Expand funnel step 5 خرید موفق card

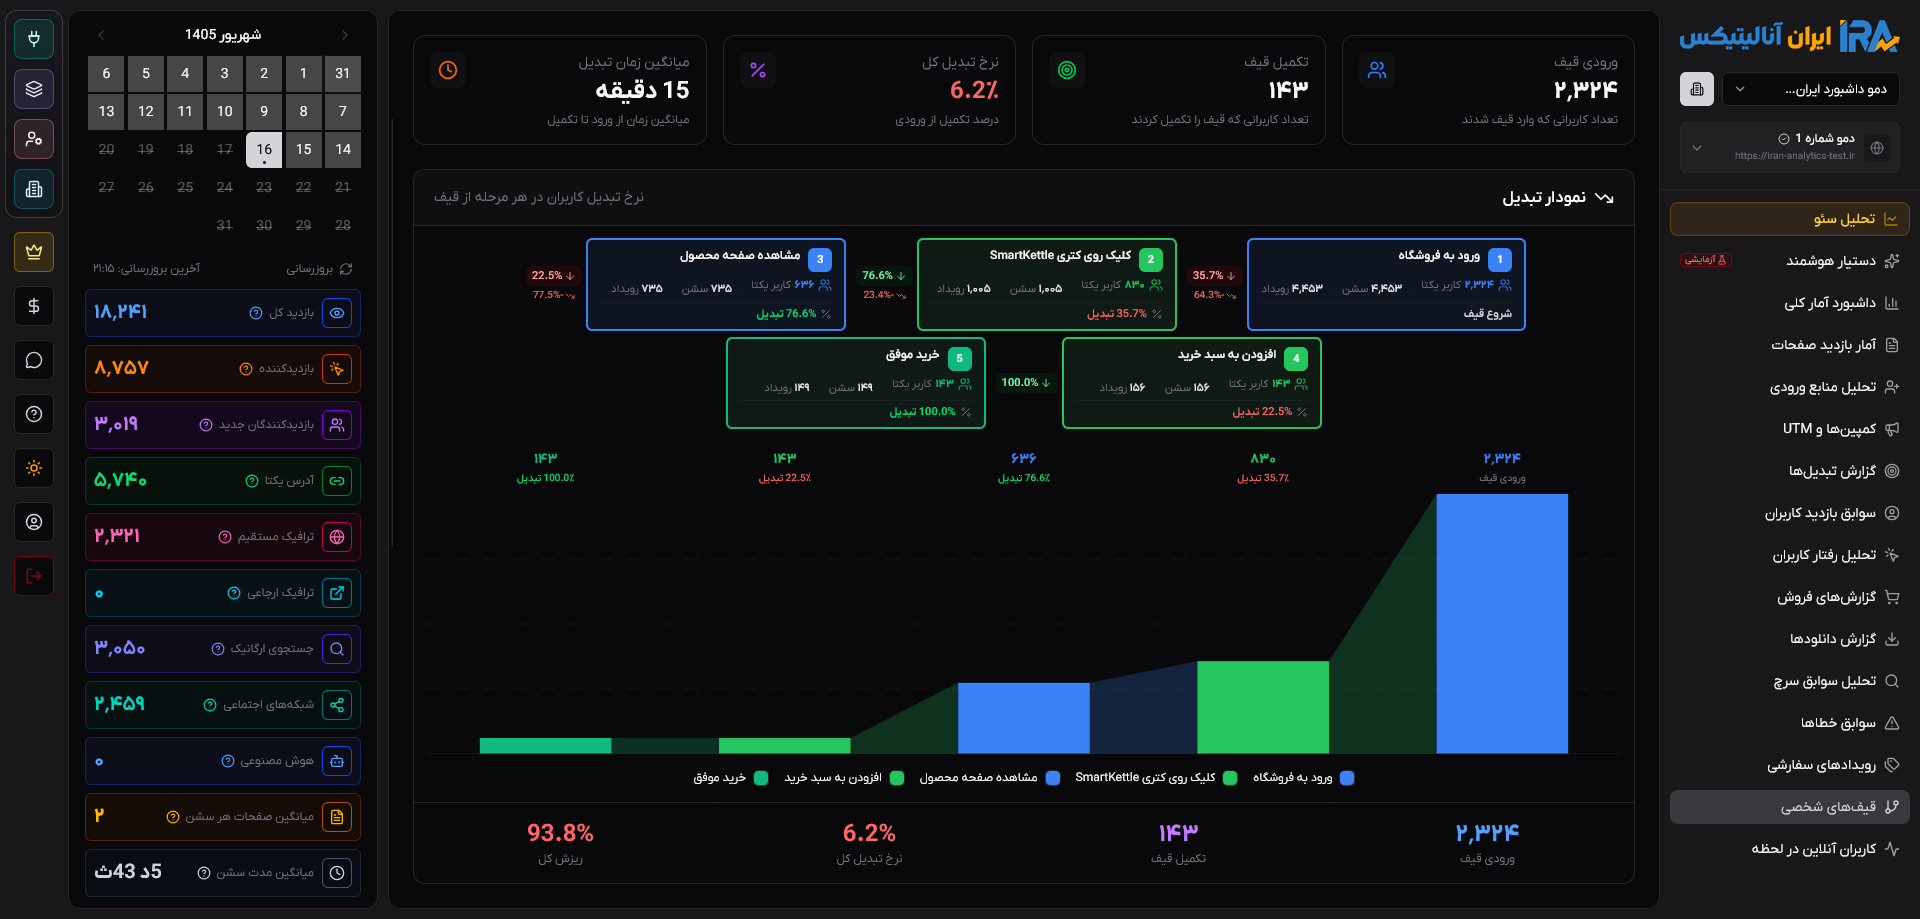pos(856,383)
